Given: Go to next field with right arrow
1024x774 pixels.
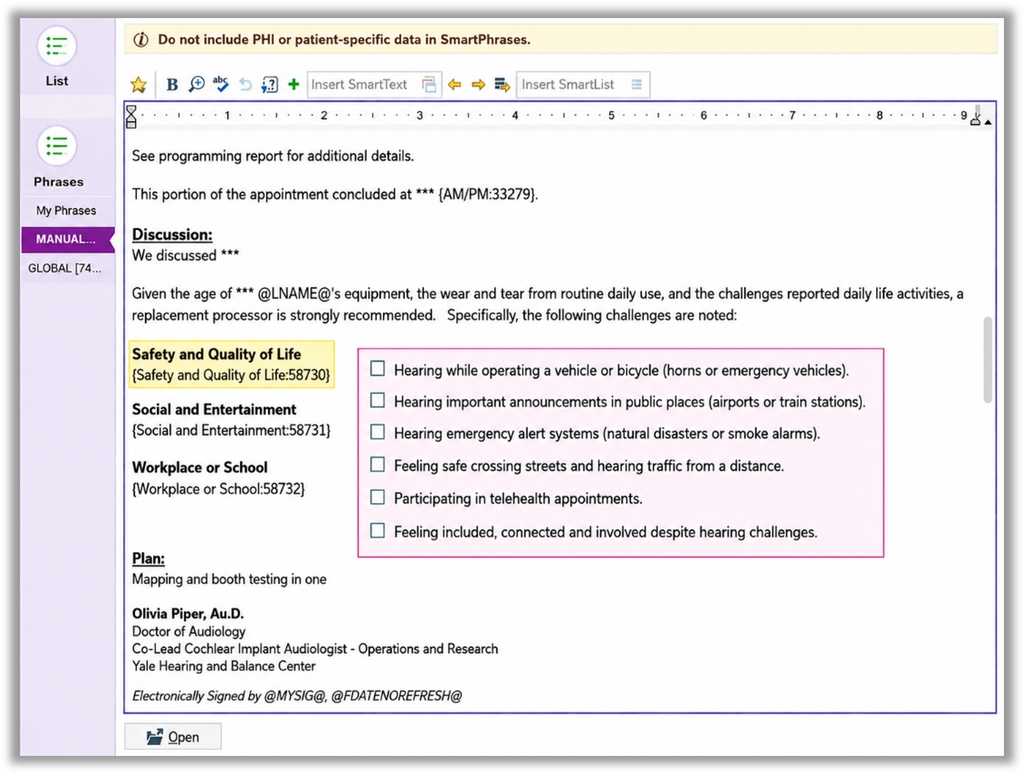Looking at the screenshot, I should point(478,84).
